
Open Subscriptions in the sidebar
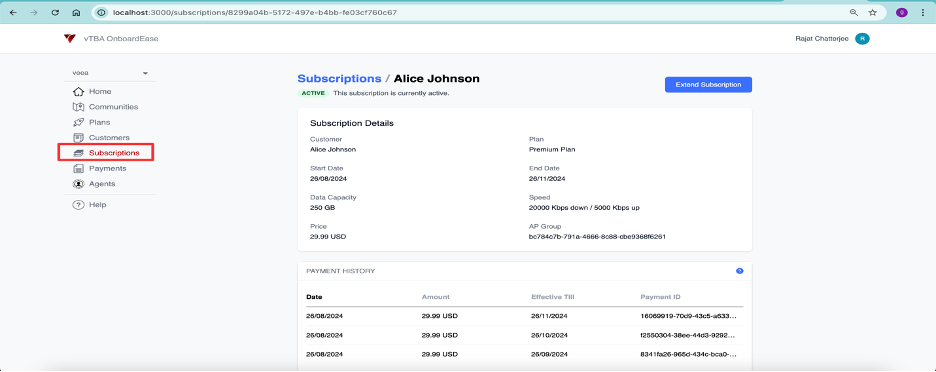pos(114,153)
